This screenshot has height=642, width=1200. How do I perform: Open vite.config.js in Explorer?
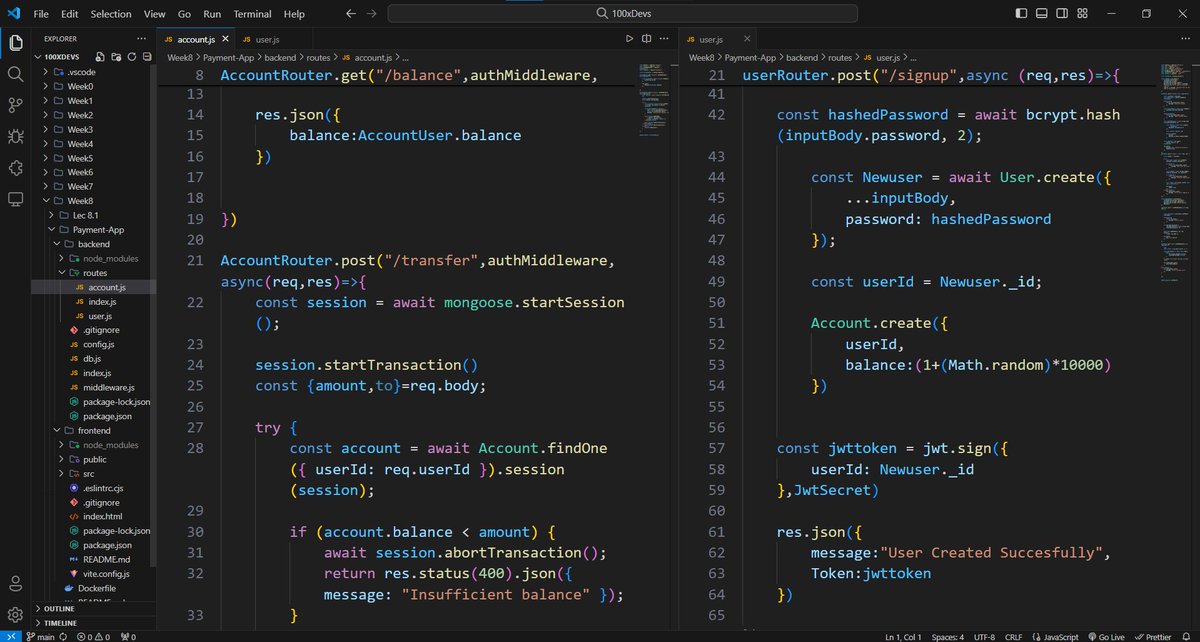pyautogui.click(x=106, y=574)
